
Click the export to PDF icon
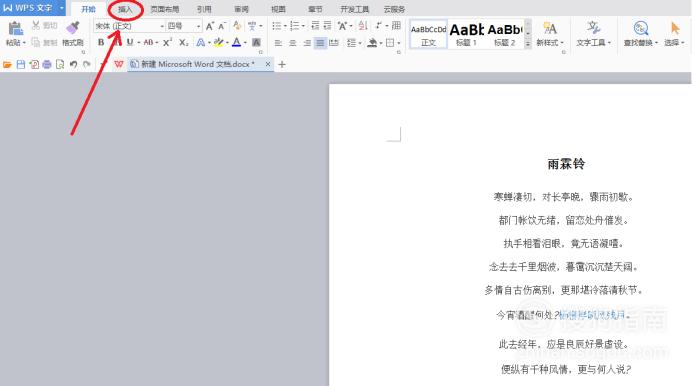[x=34, y=64]
